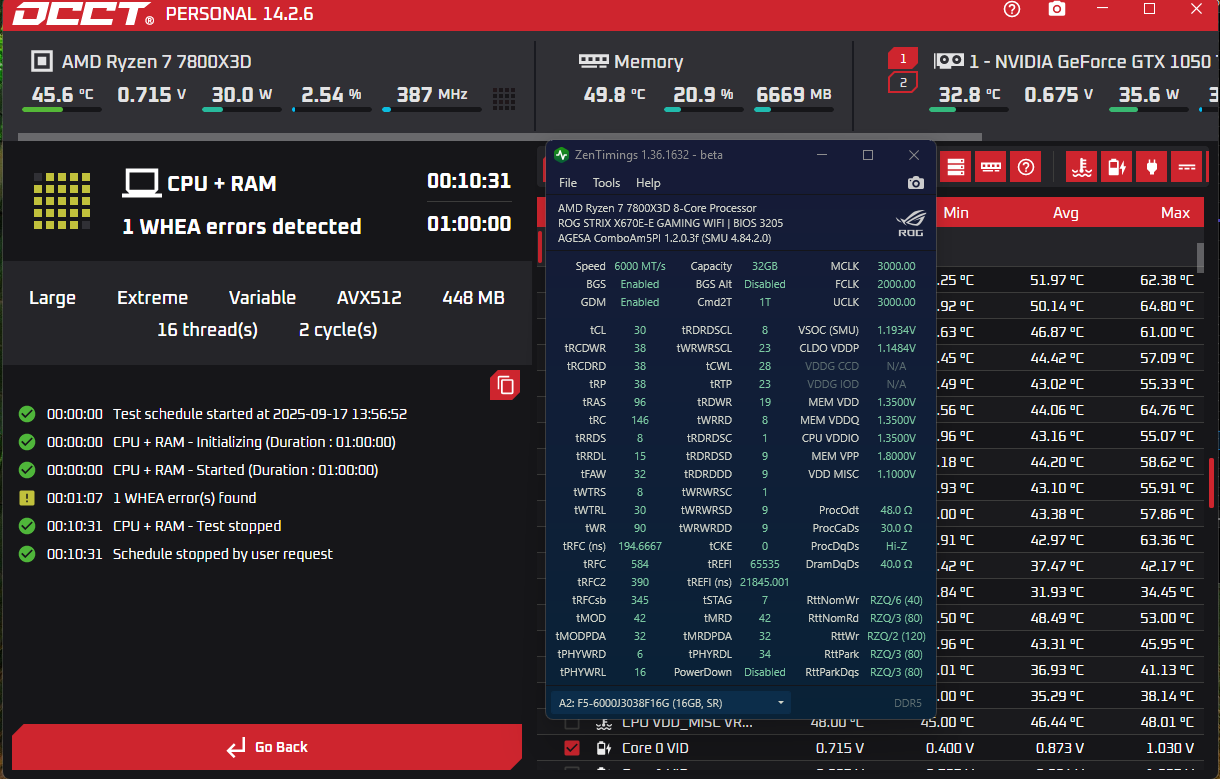Click CPU temperature bar under 45.6 °C

click(61, 110)
